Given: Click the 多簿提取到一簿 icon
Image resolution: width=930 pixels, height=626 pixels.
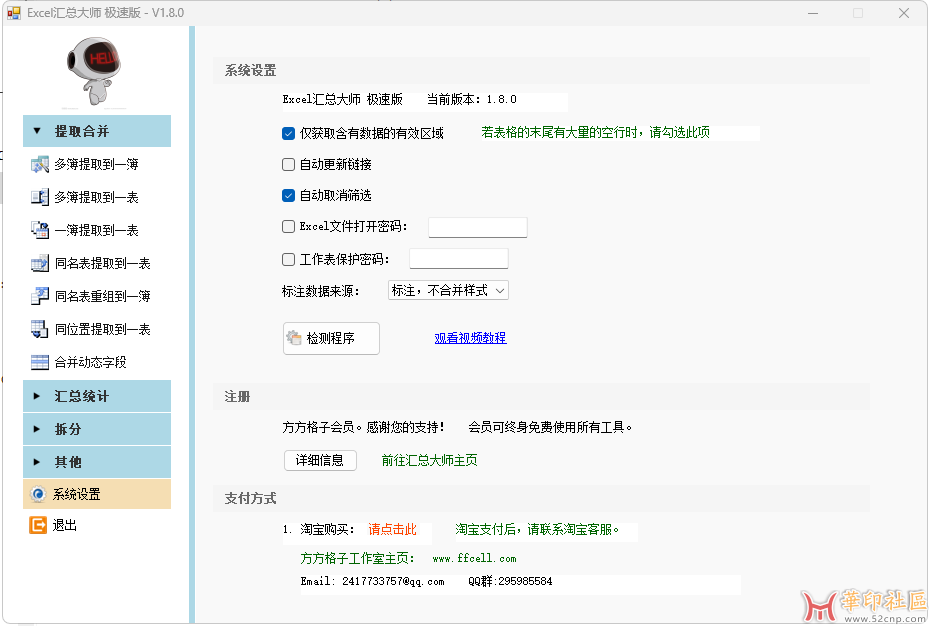Looking at the screenshot, I should (x=40, y=164).
